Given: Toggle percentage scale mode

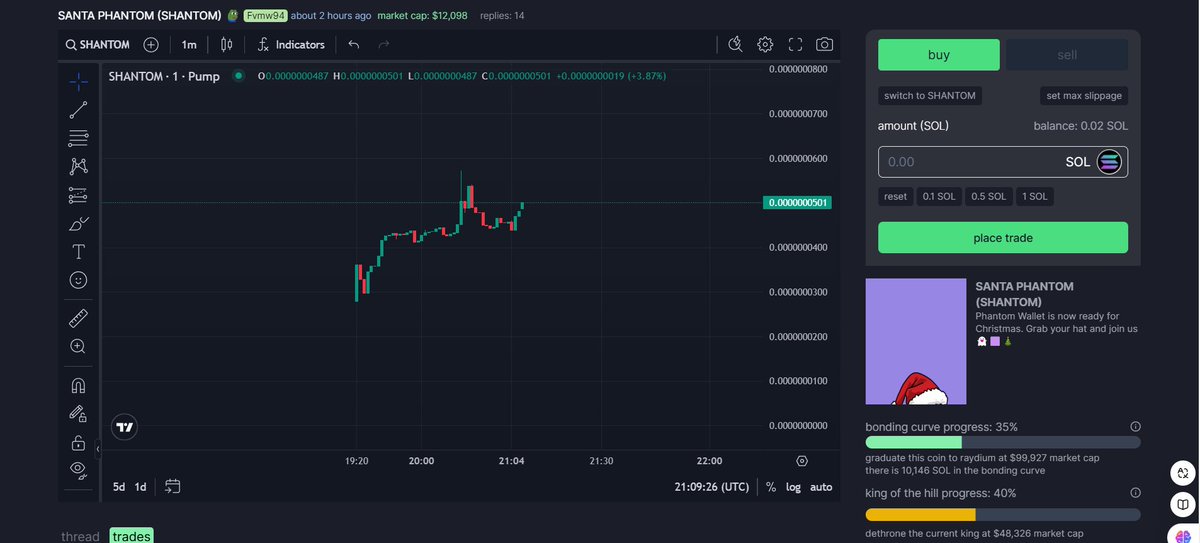Looking at the screenshot, I should point(771,487).
